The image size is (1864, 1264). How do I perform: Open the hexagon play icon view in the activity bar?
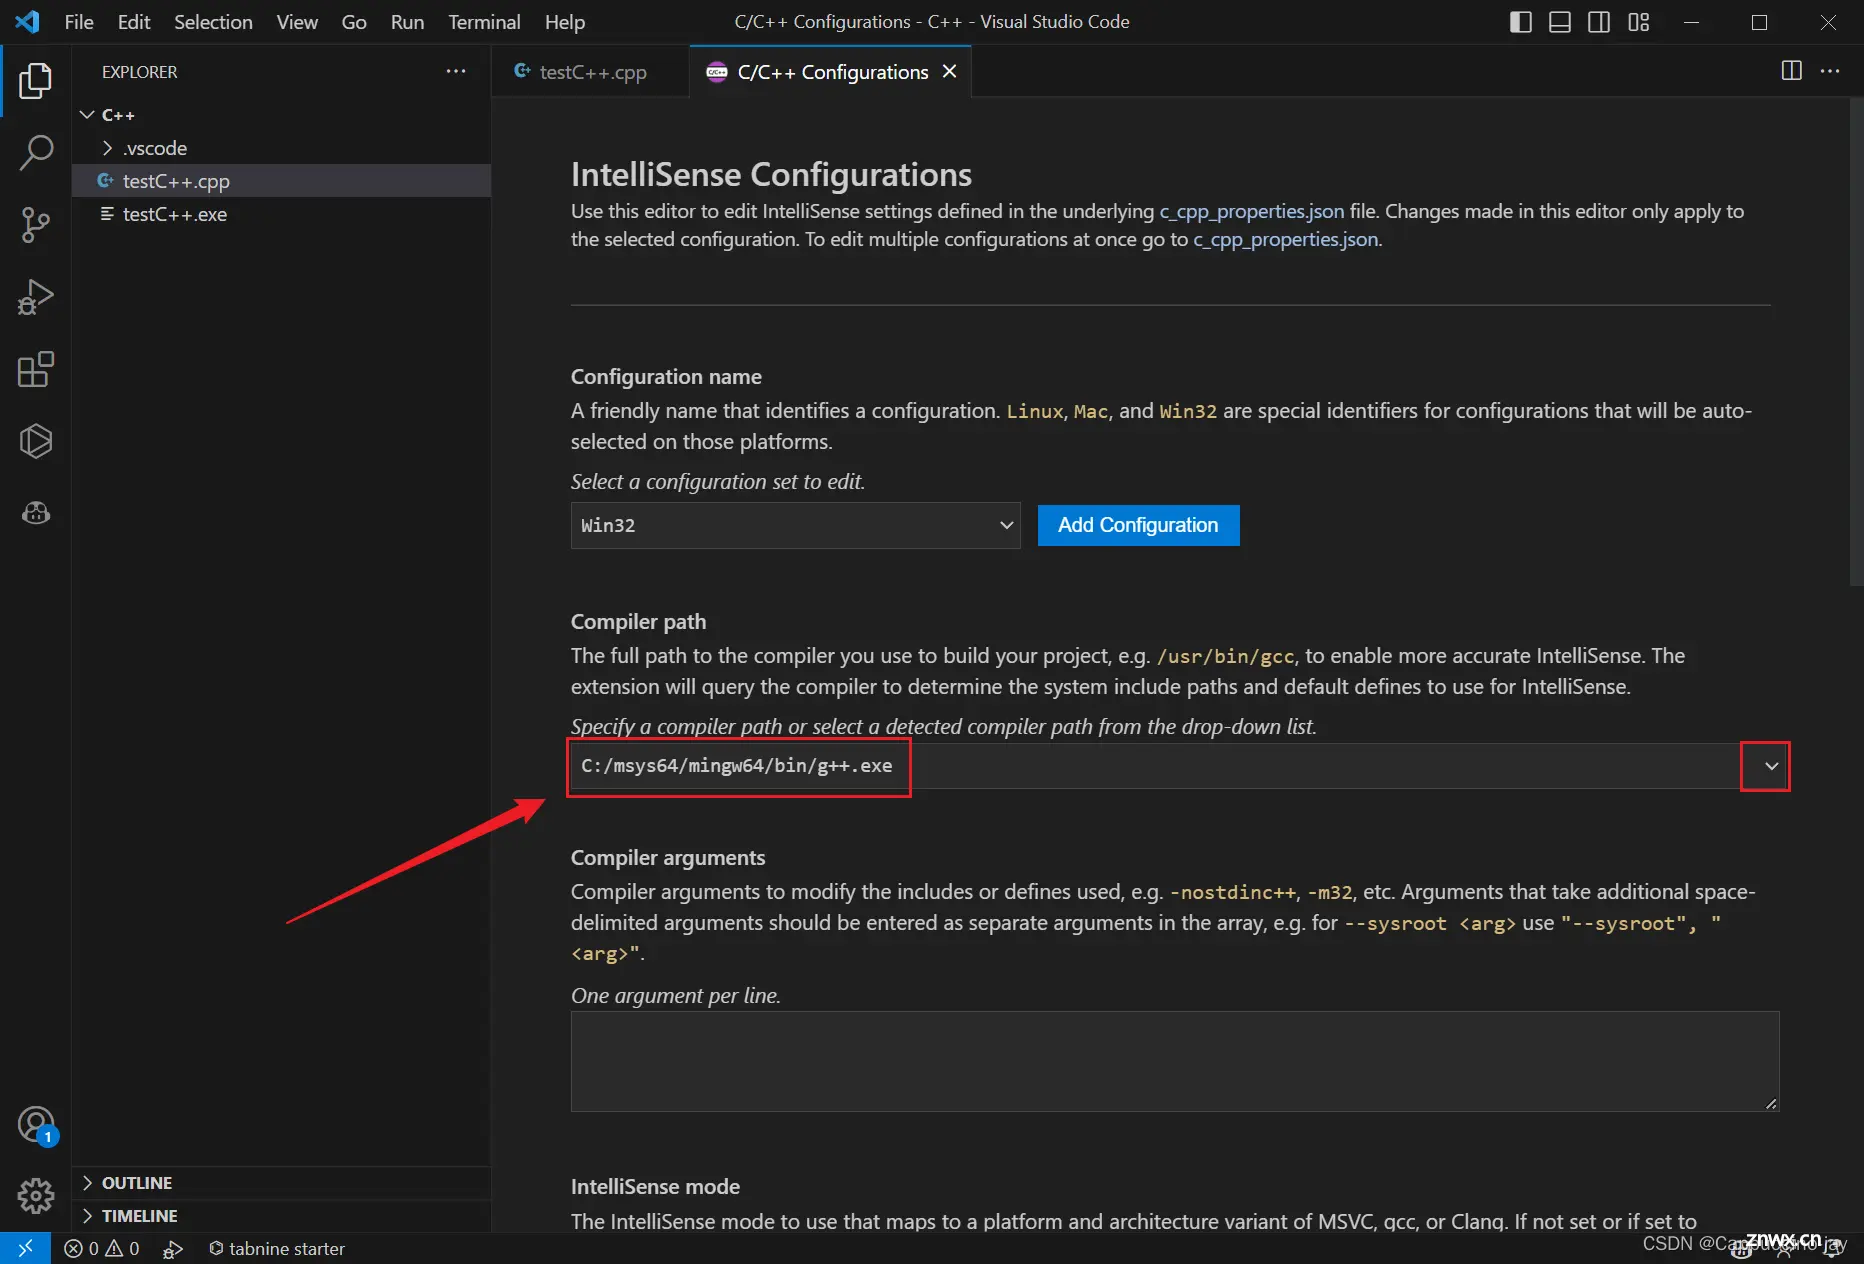click(x=36, y=441)
